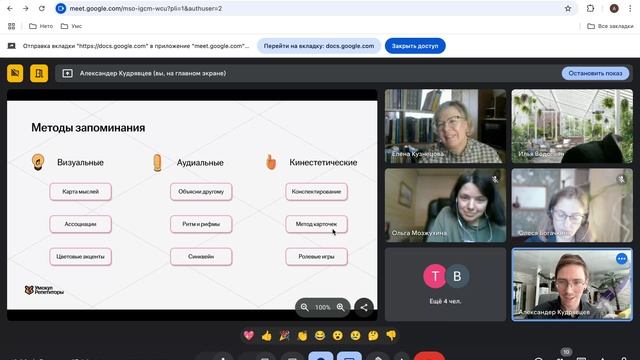
Task: Select Елена Кузнецова video tile
Action: tap(445, 126)
